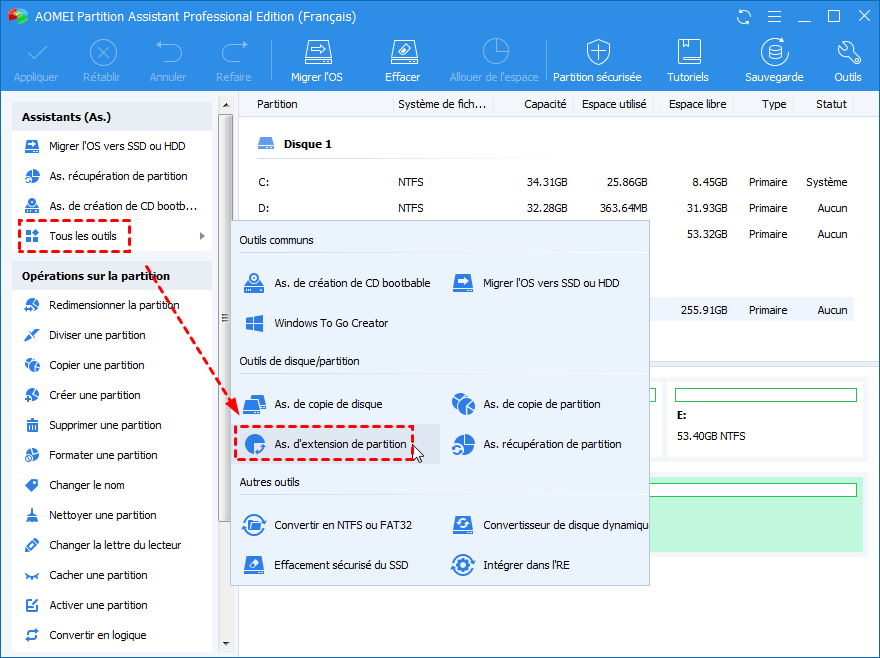The width and height of the screenshot is (880, 658).
Task: Select Formater une partition operation
Action: point(112,455)
